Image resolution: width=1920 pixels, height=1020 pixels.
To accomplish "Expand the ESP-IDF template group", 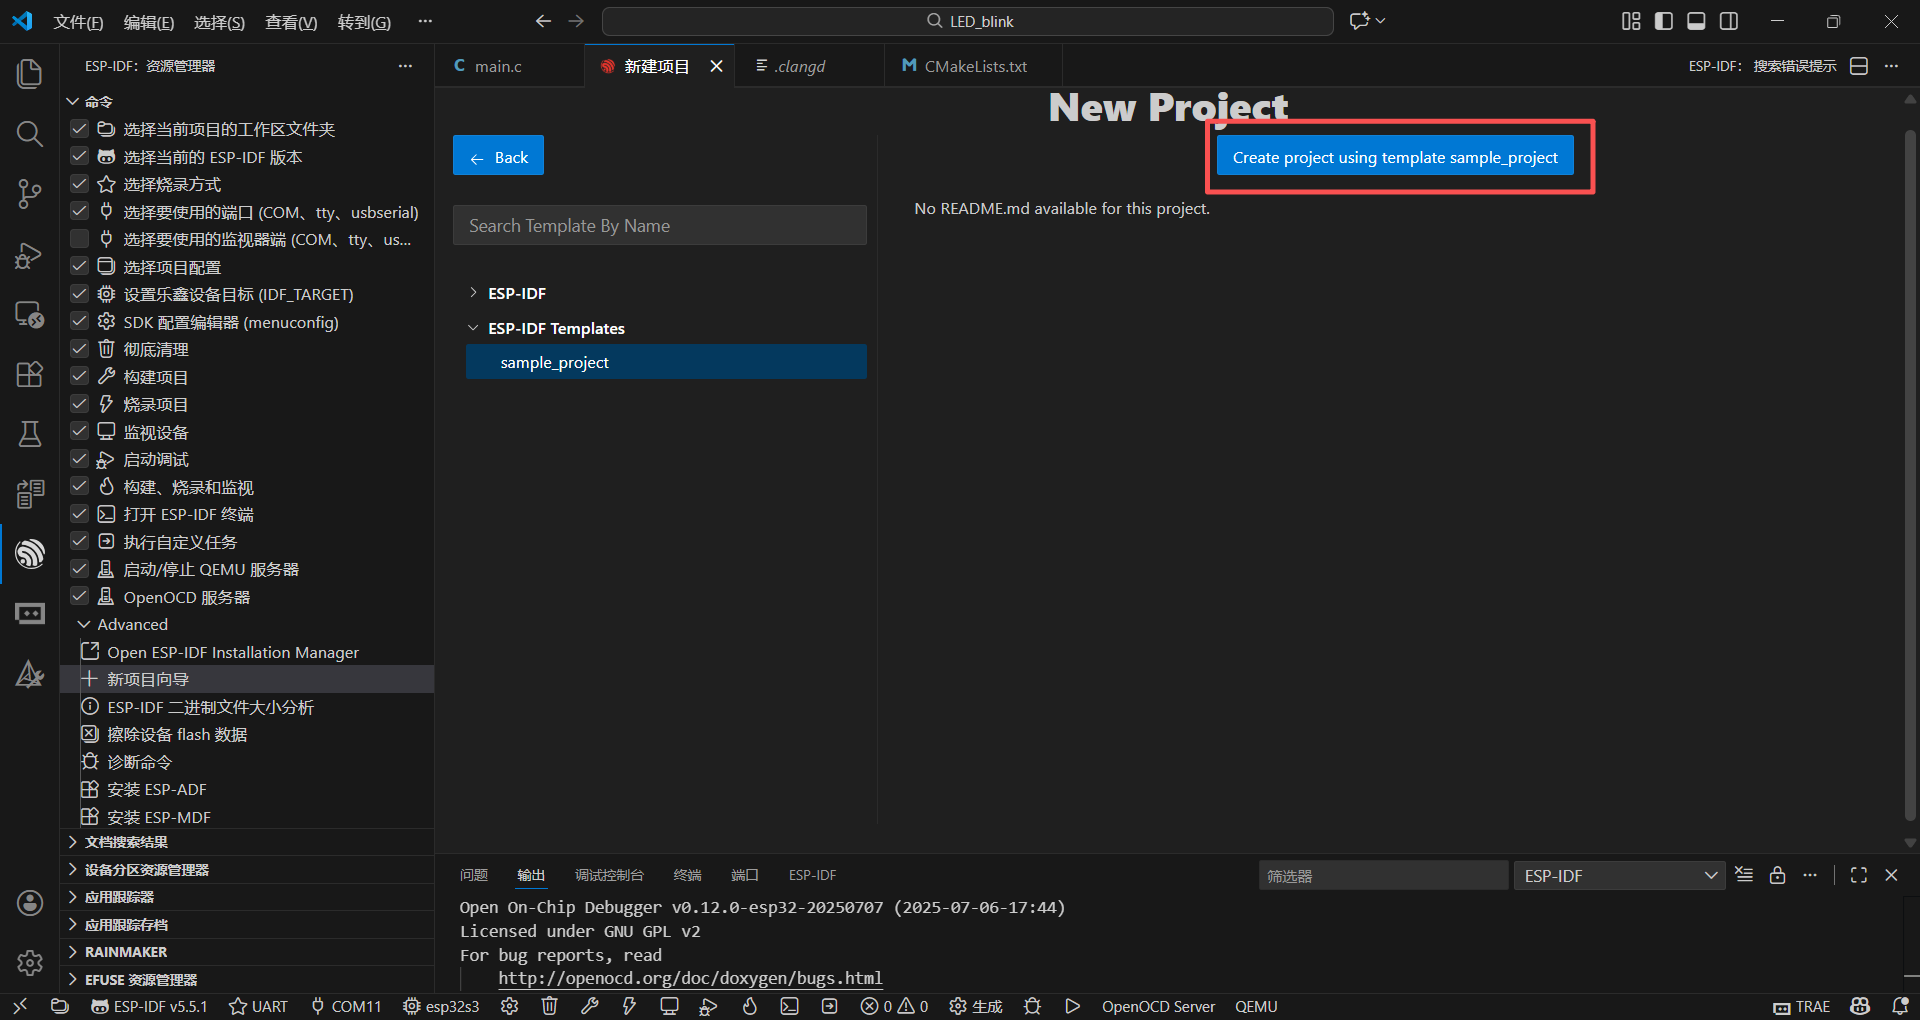I will coord(473,293).
